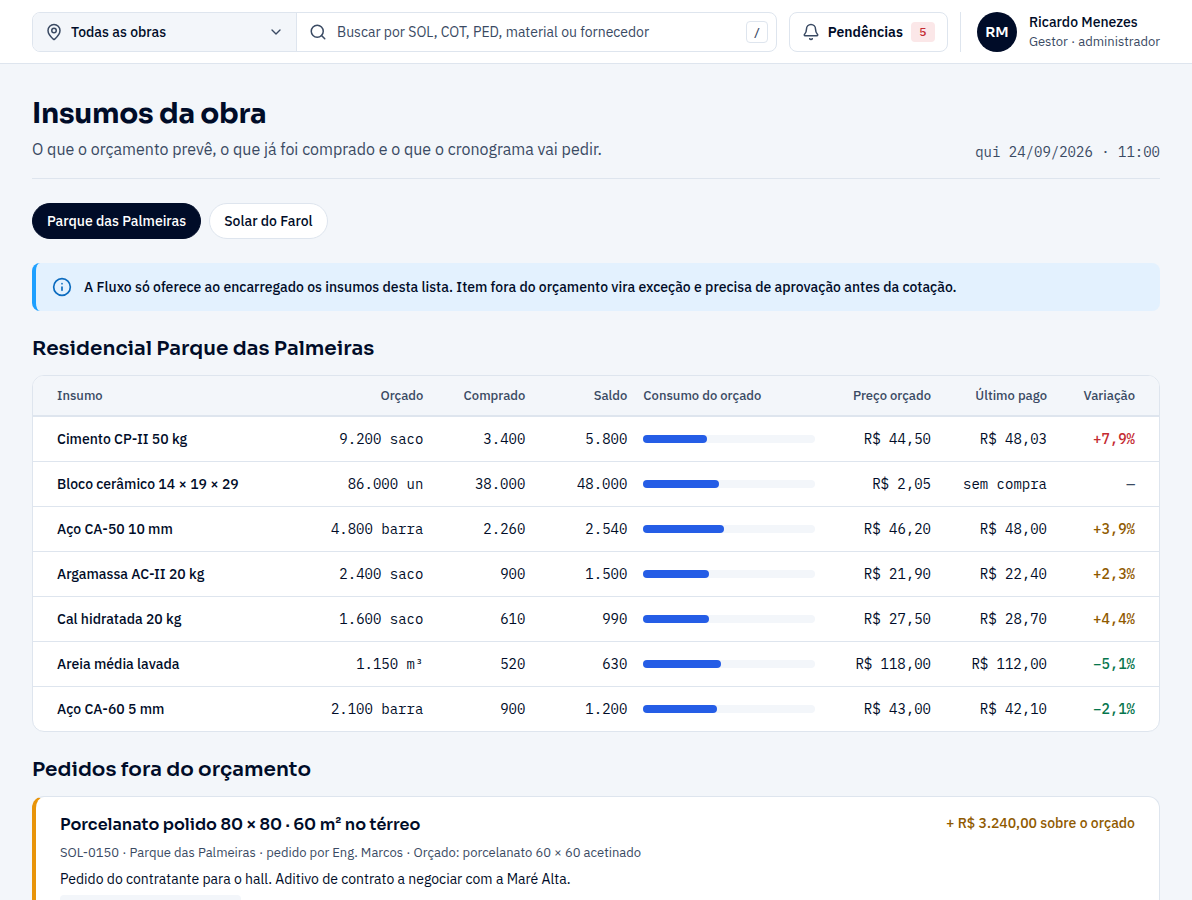The height and width of the screenshot is (900, 1192).
Task: Click the bell icon in Pendências
Action: point(811,32)
